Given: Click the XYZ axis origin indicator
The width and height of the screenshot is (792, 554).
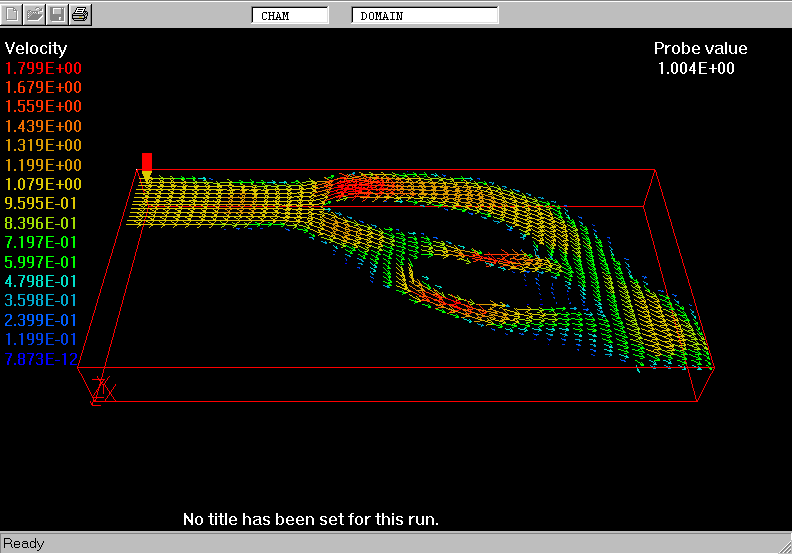Looking at the screenshot, I should [100, 388].
